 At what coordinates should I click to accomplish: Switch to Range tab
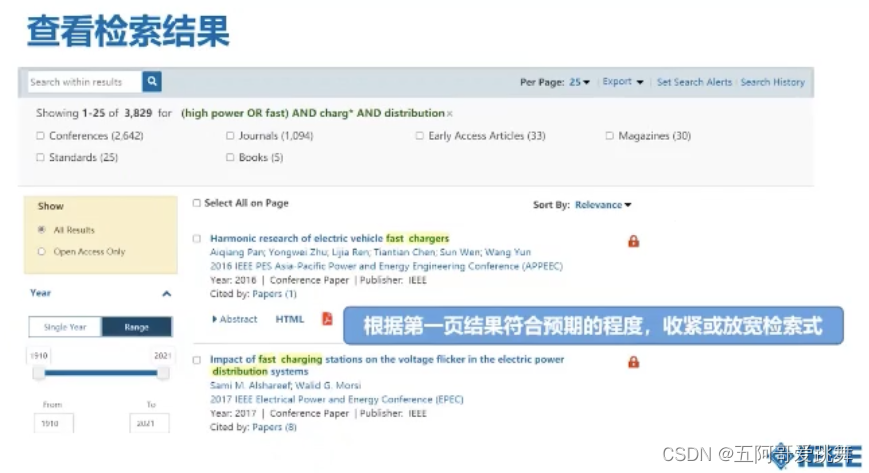tap(137, 327)
